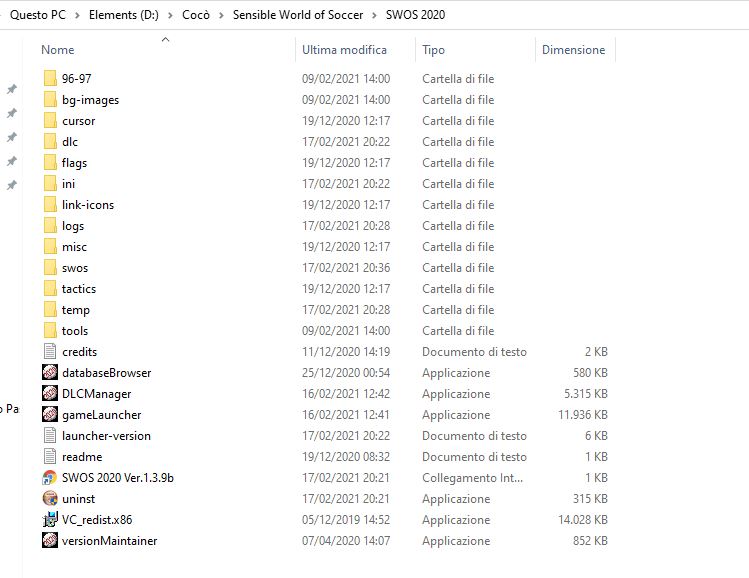
Task: Expand the breadcrumb chevron after Elements (D:)
Action: 171,15
